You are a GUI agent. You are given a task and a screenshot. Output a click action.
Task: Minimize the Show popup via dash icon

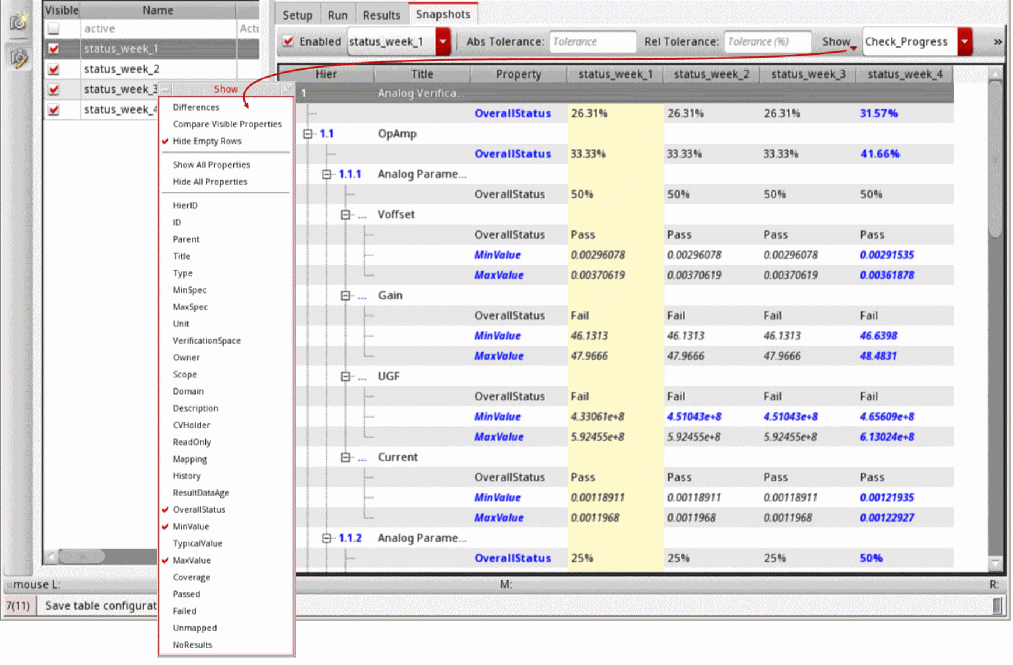click(x=167, y=89)
